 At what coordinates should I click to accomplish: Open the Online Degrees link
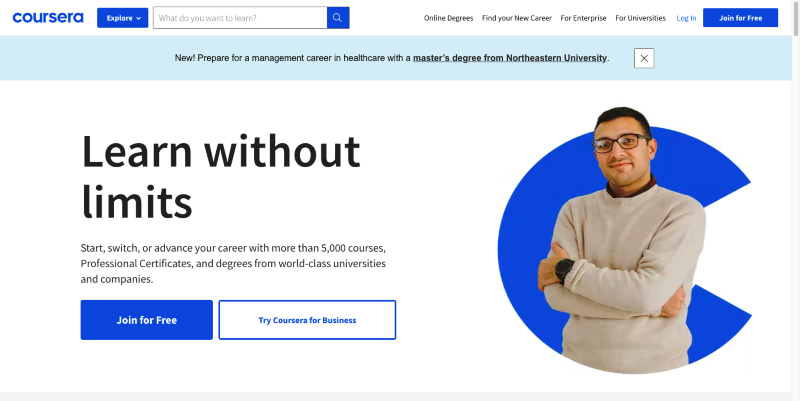(x=448, y=18)
